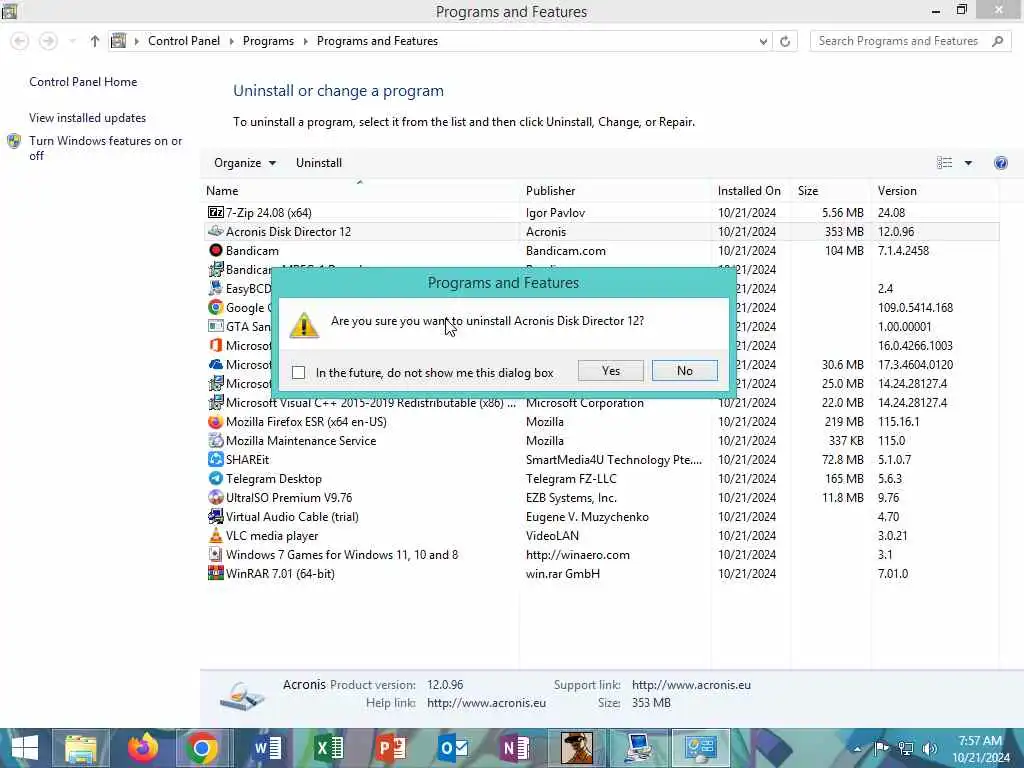Expand the recent locations arrow
Image resolution: width=1024 pixels, height=768 pixels.
click(x=72, y=41)
